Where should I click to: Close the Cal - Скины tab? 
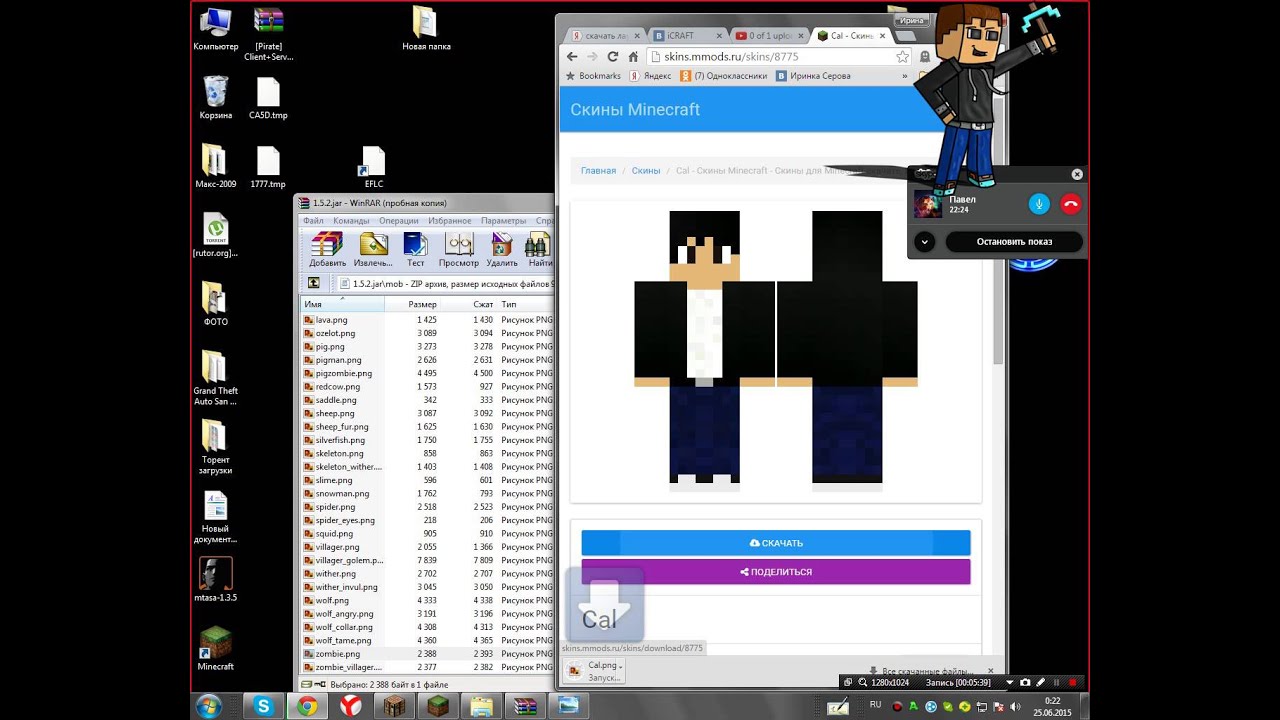(x=882, y=36)
